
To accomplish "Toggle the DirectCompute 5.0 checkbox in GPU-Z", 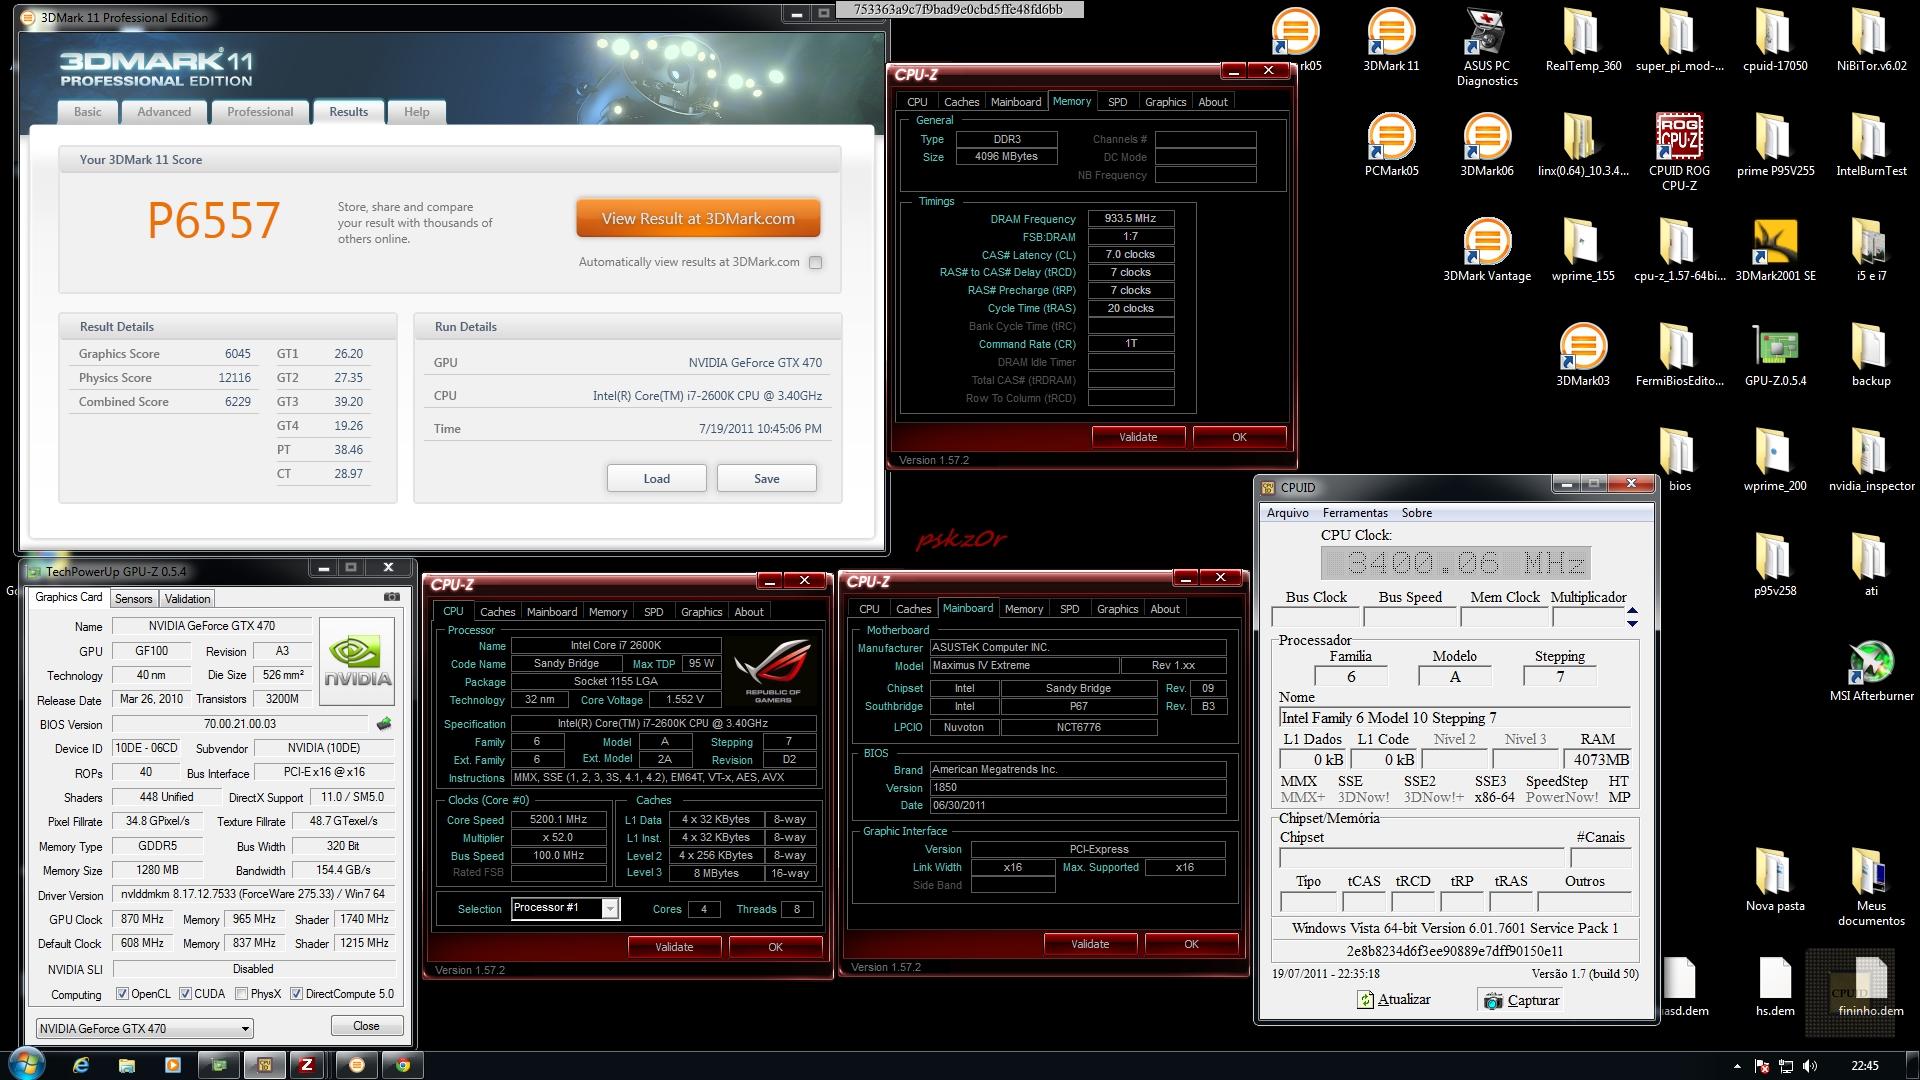I will (296, 994).
